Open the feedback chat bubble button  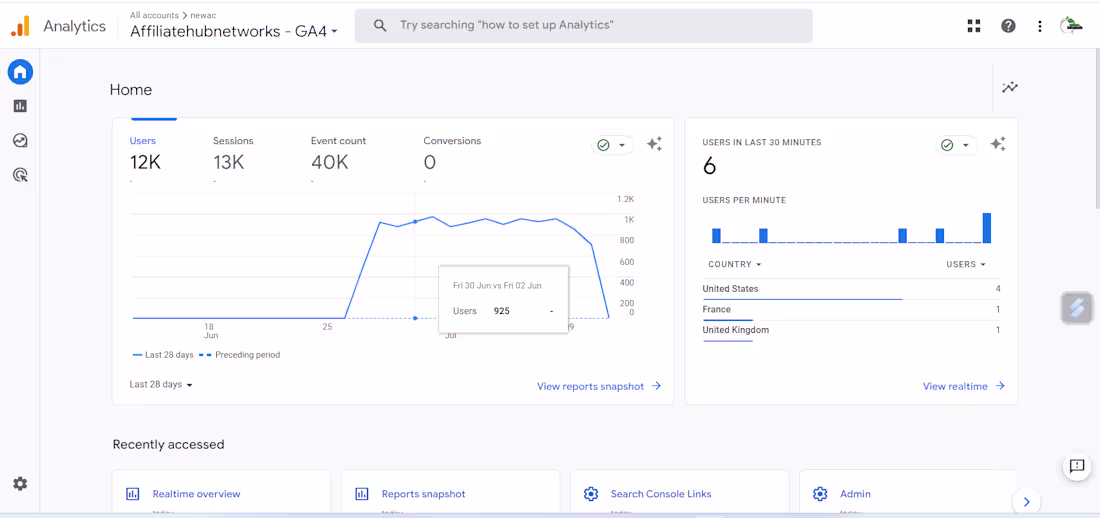point(1077,466)
